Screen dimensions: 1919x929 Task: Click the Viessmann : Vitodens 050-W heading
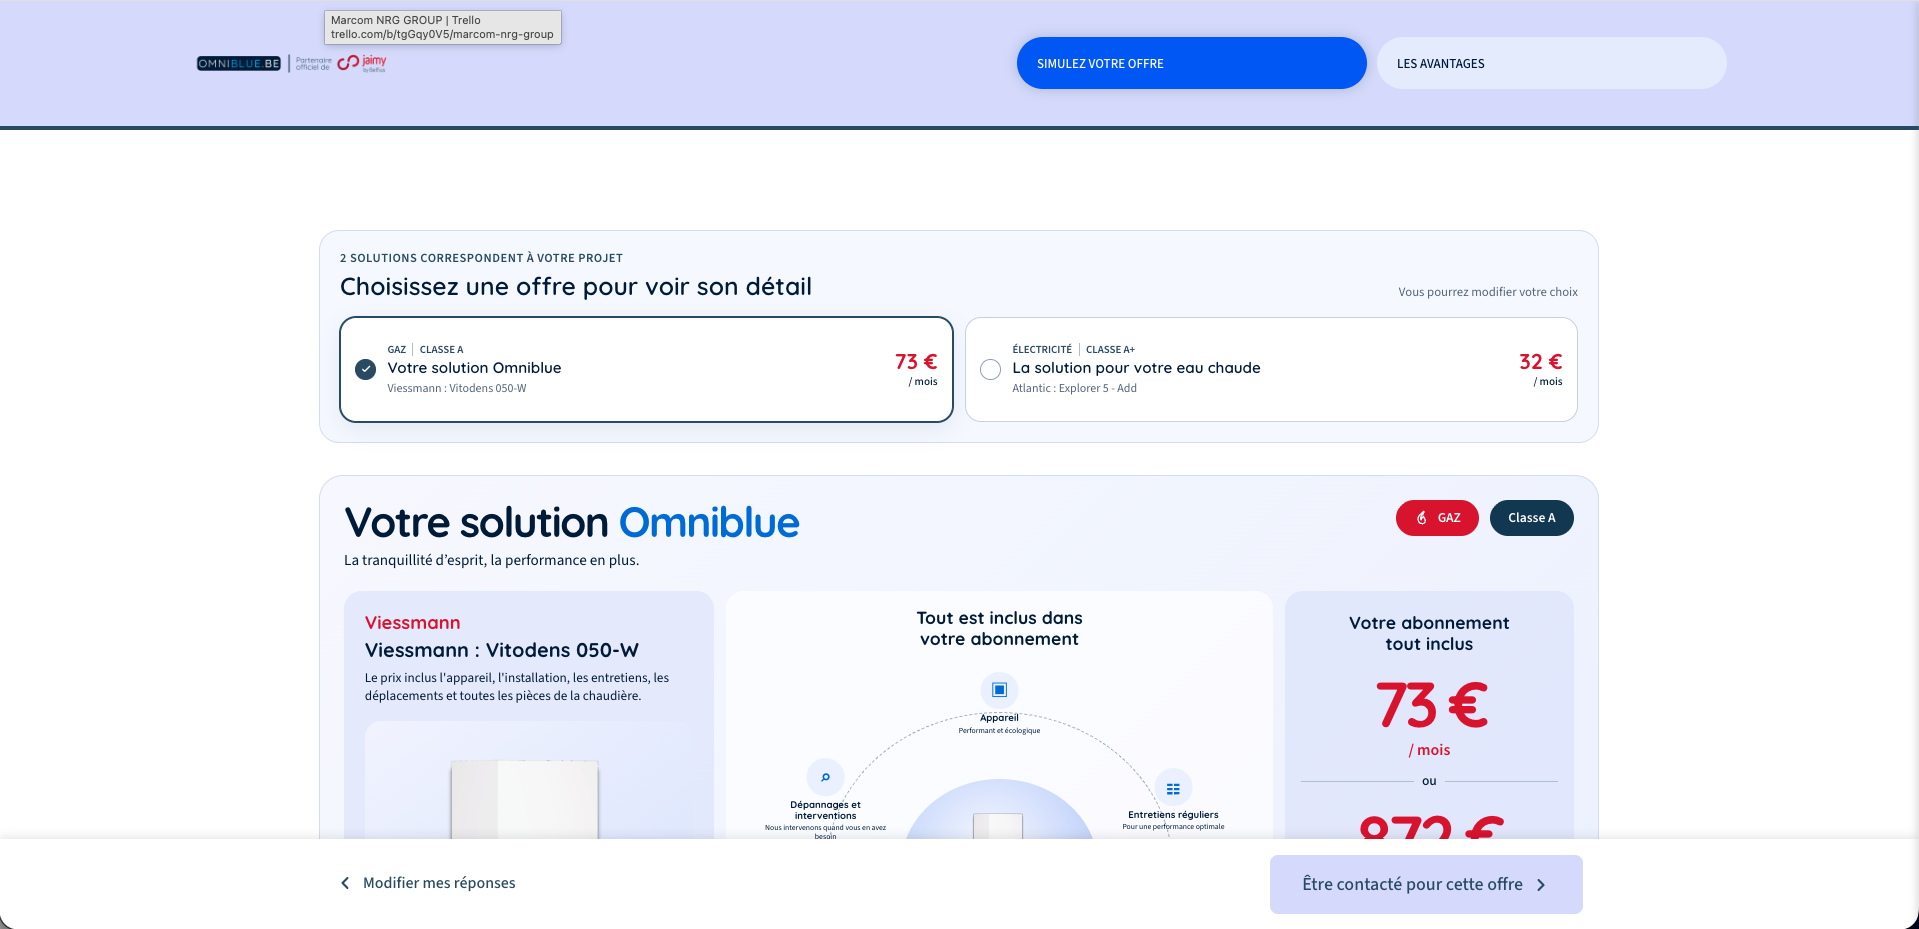click(502, 650)
